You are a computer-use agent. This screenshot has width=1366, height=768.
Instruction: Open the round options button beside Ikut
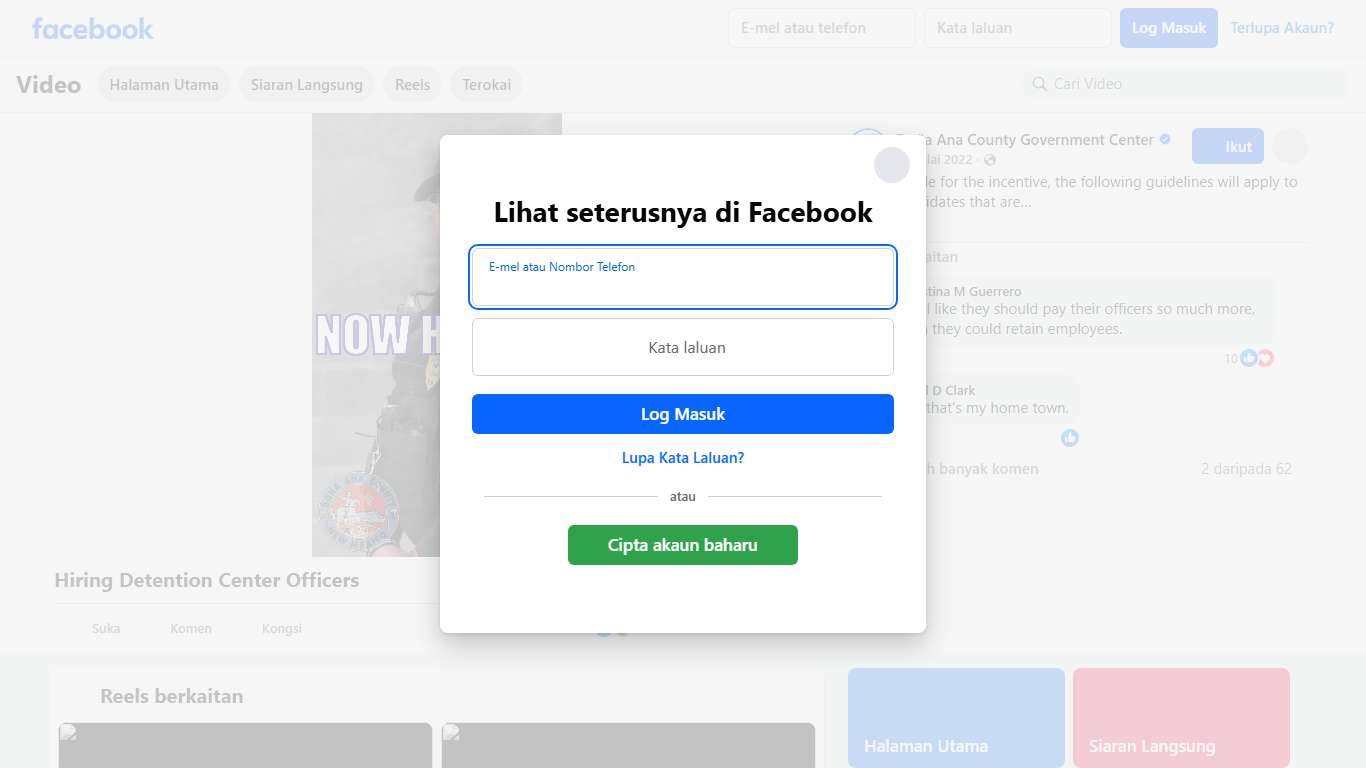coord(1290,147)
